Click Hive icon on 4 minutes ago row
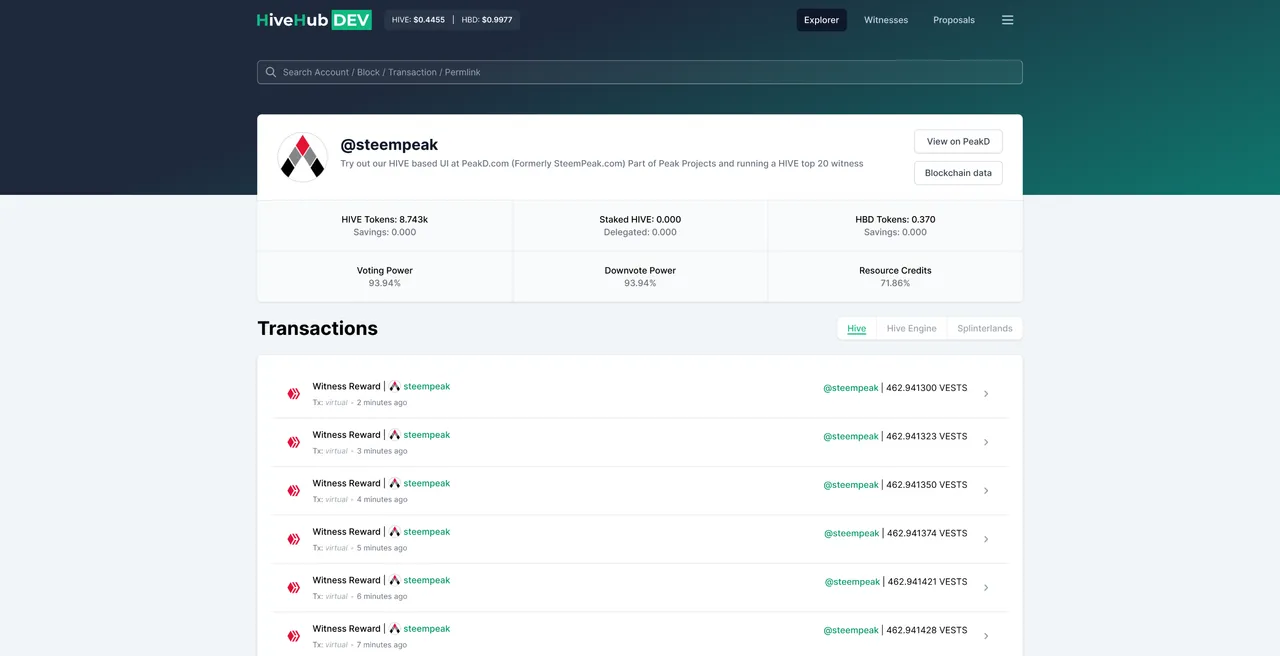This screenshot has height=656, width=1280. click(294, 491)
